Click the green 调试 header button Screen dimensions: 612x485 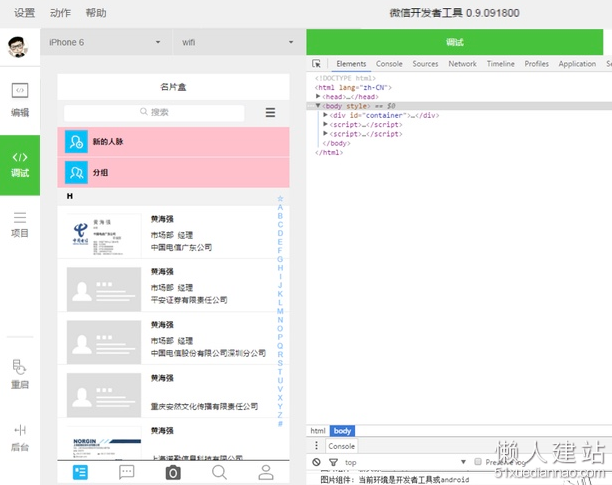click(x=455, y=42)
